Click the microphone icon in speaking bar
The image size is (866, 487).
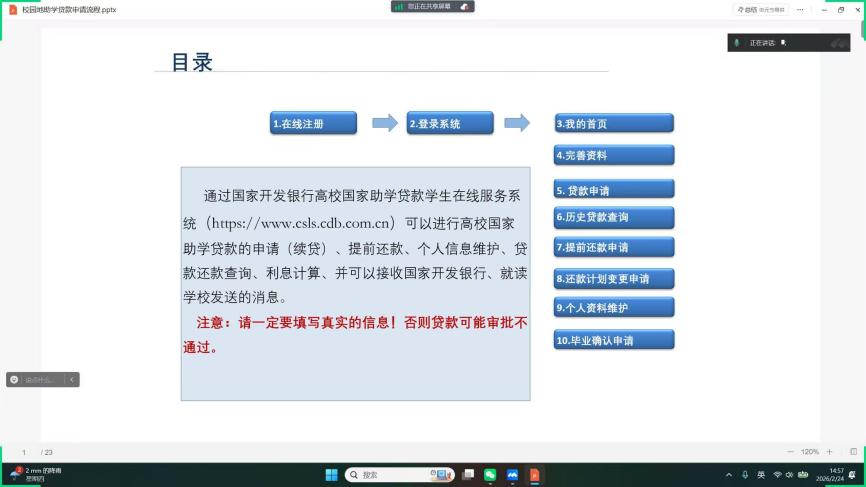point(737,43)
